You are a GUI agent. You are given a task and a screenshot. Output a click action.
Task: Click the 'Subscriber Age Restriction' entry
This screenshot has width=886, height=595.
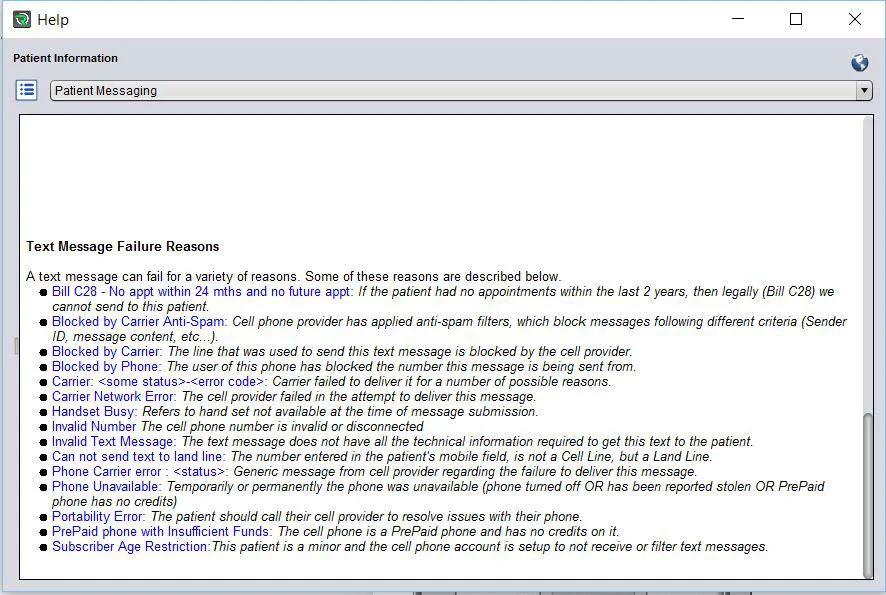coord(131,546)
